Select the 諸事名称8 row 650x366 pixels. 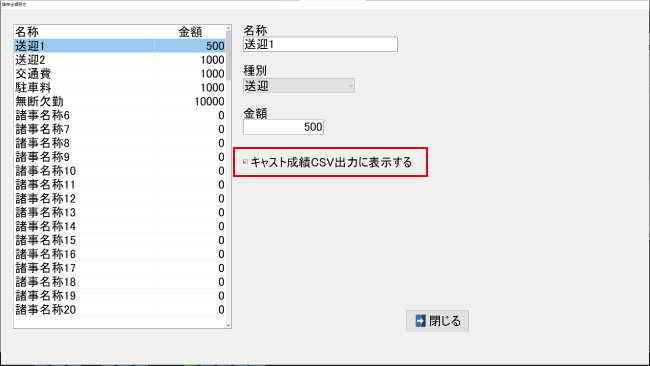click(x=120, y=143)
